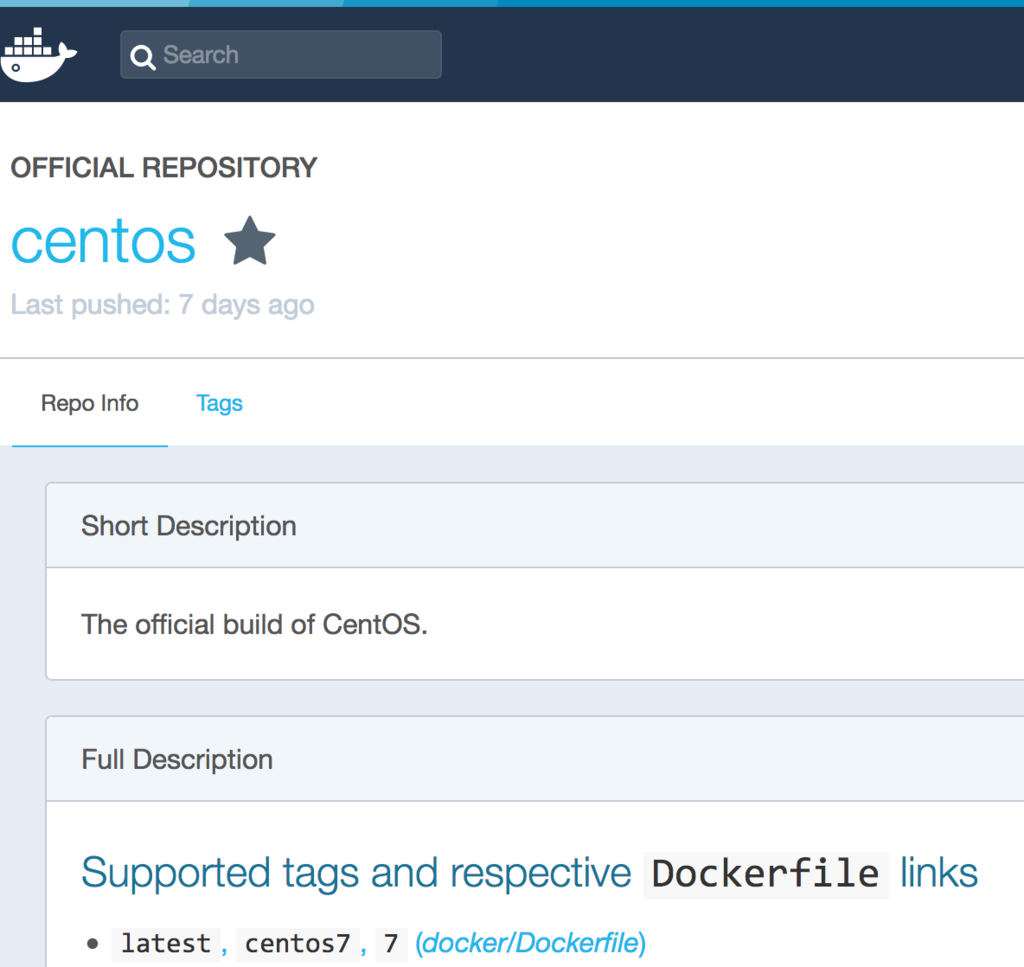Viewport: 1024px width, 967px height.
Task: Select the 'OFFICIAL REPOSITORY' label text
Action: pyautogui.click(x=164, y=168)
